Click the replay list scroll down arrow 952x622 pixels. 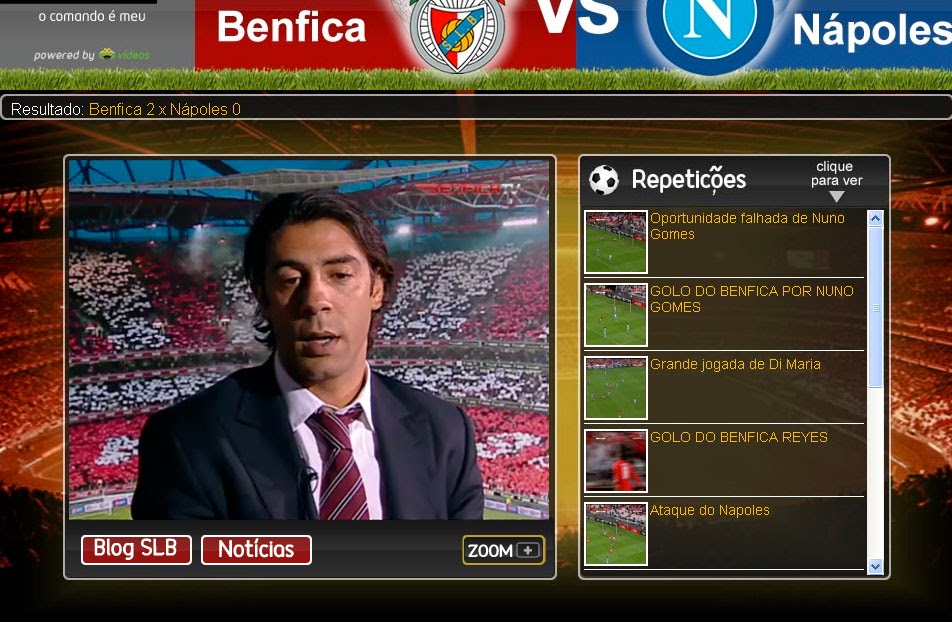click(x=875, y=566)
